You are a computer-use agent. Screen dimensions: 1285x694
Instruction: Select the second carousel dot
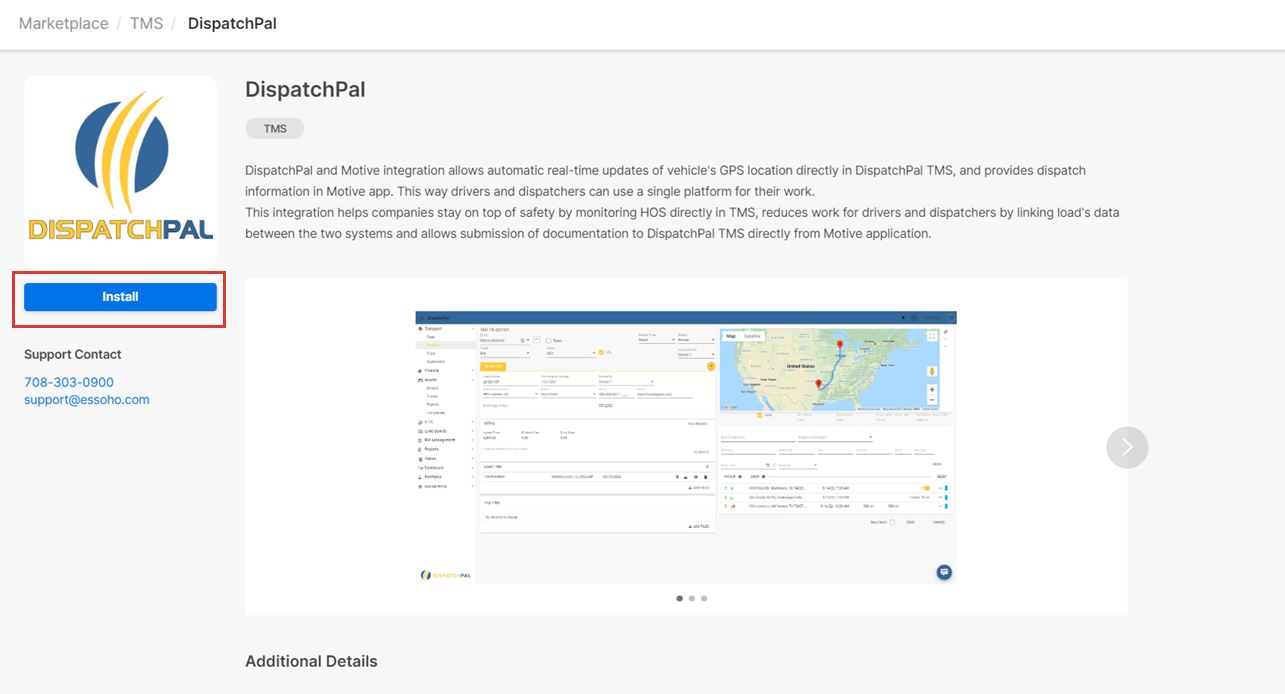point(692,598)
